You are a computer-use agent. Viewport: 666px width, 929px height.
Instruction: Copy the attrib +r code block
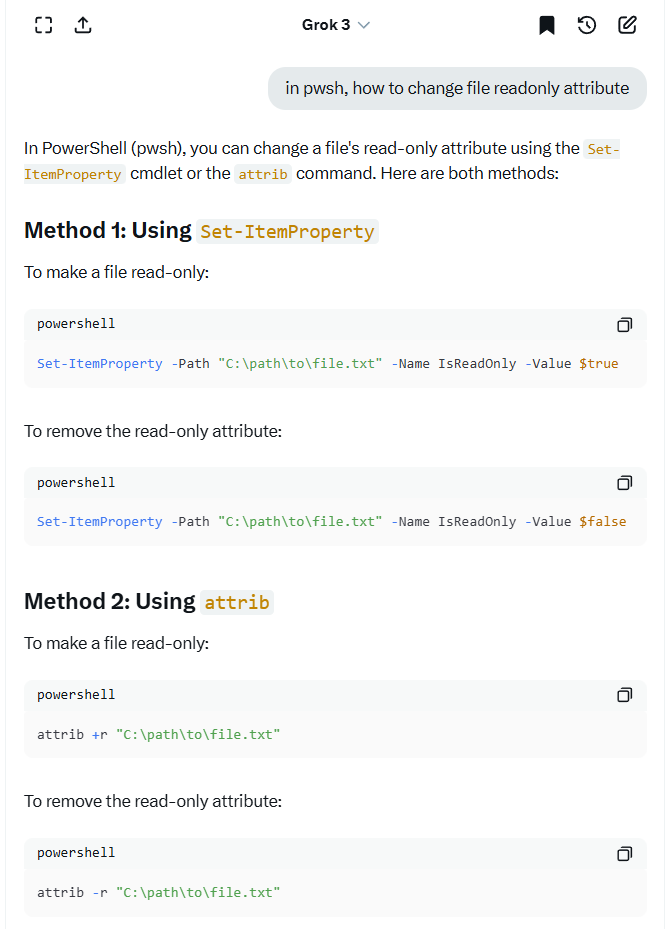[x=624, y=695]
